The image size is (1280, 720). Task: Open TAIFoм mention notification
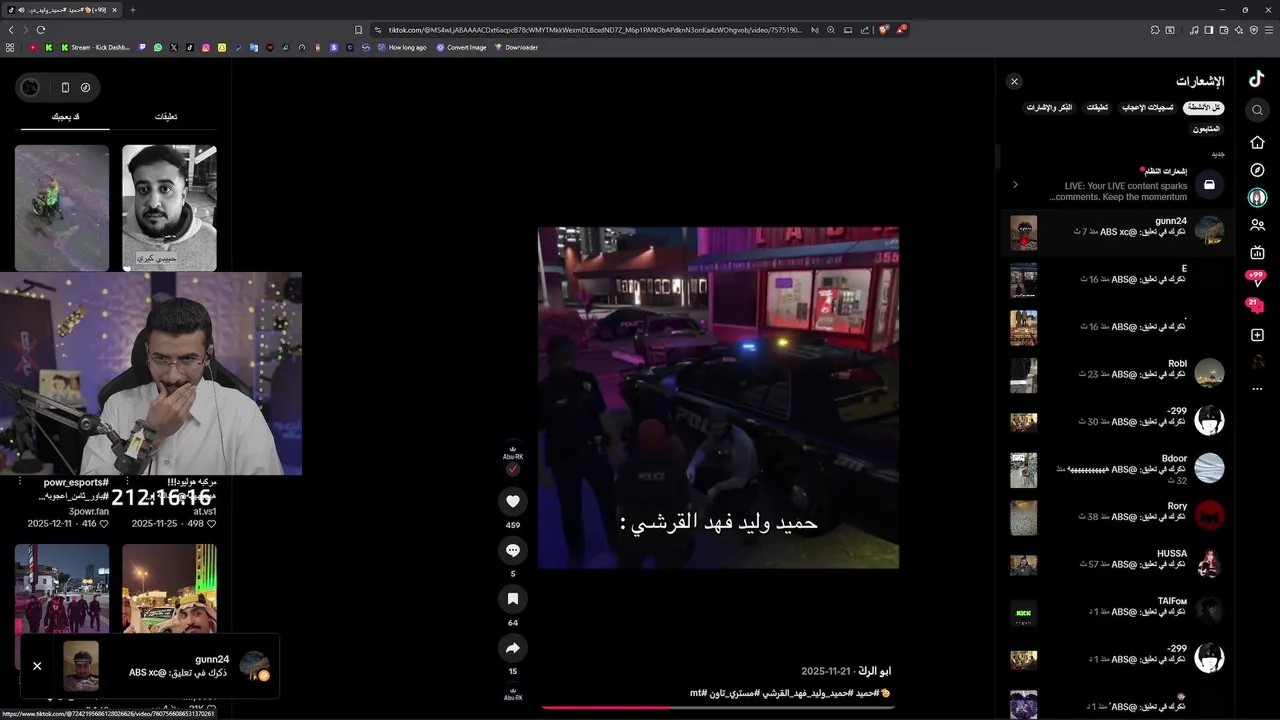click(1117, 610)
